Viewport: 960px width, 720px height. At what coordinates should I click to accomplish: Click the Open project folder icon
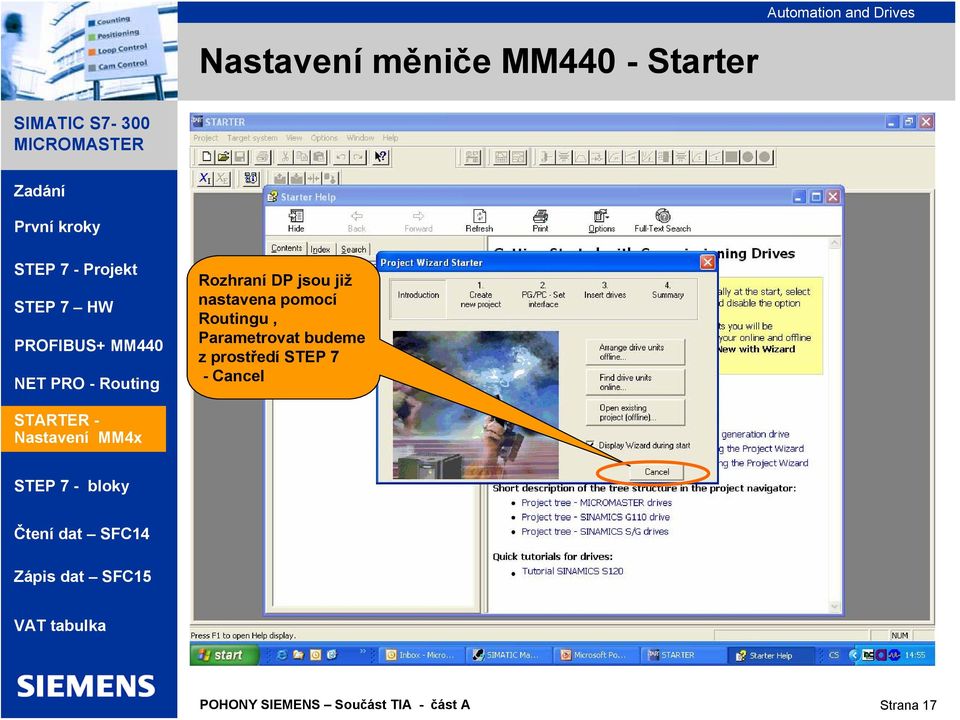click(223, 157)
